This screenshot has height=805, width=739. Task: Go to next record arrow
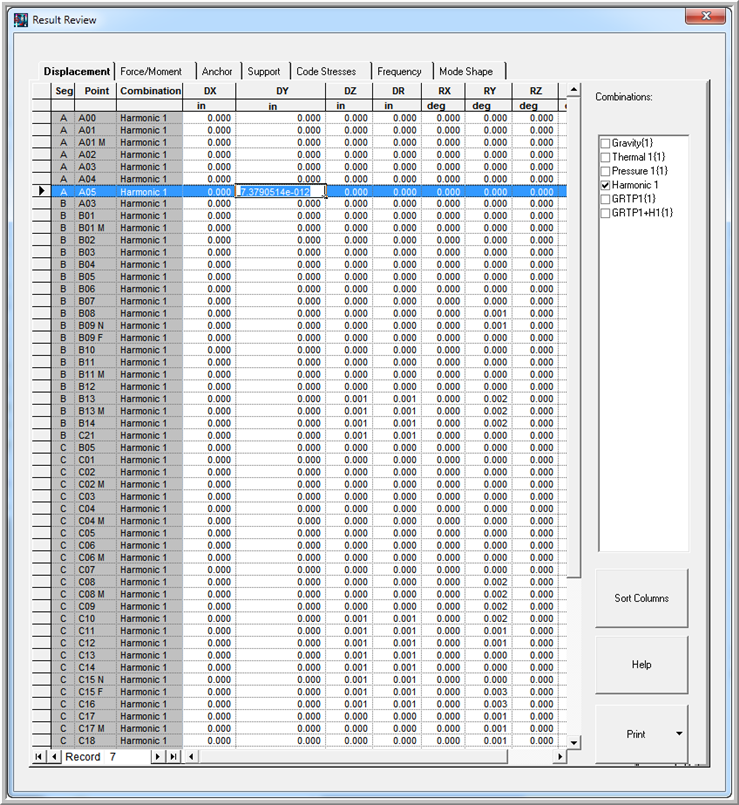[x=158, y=756]
